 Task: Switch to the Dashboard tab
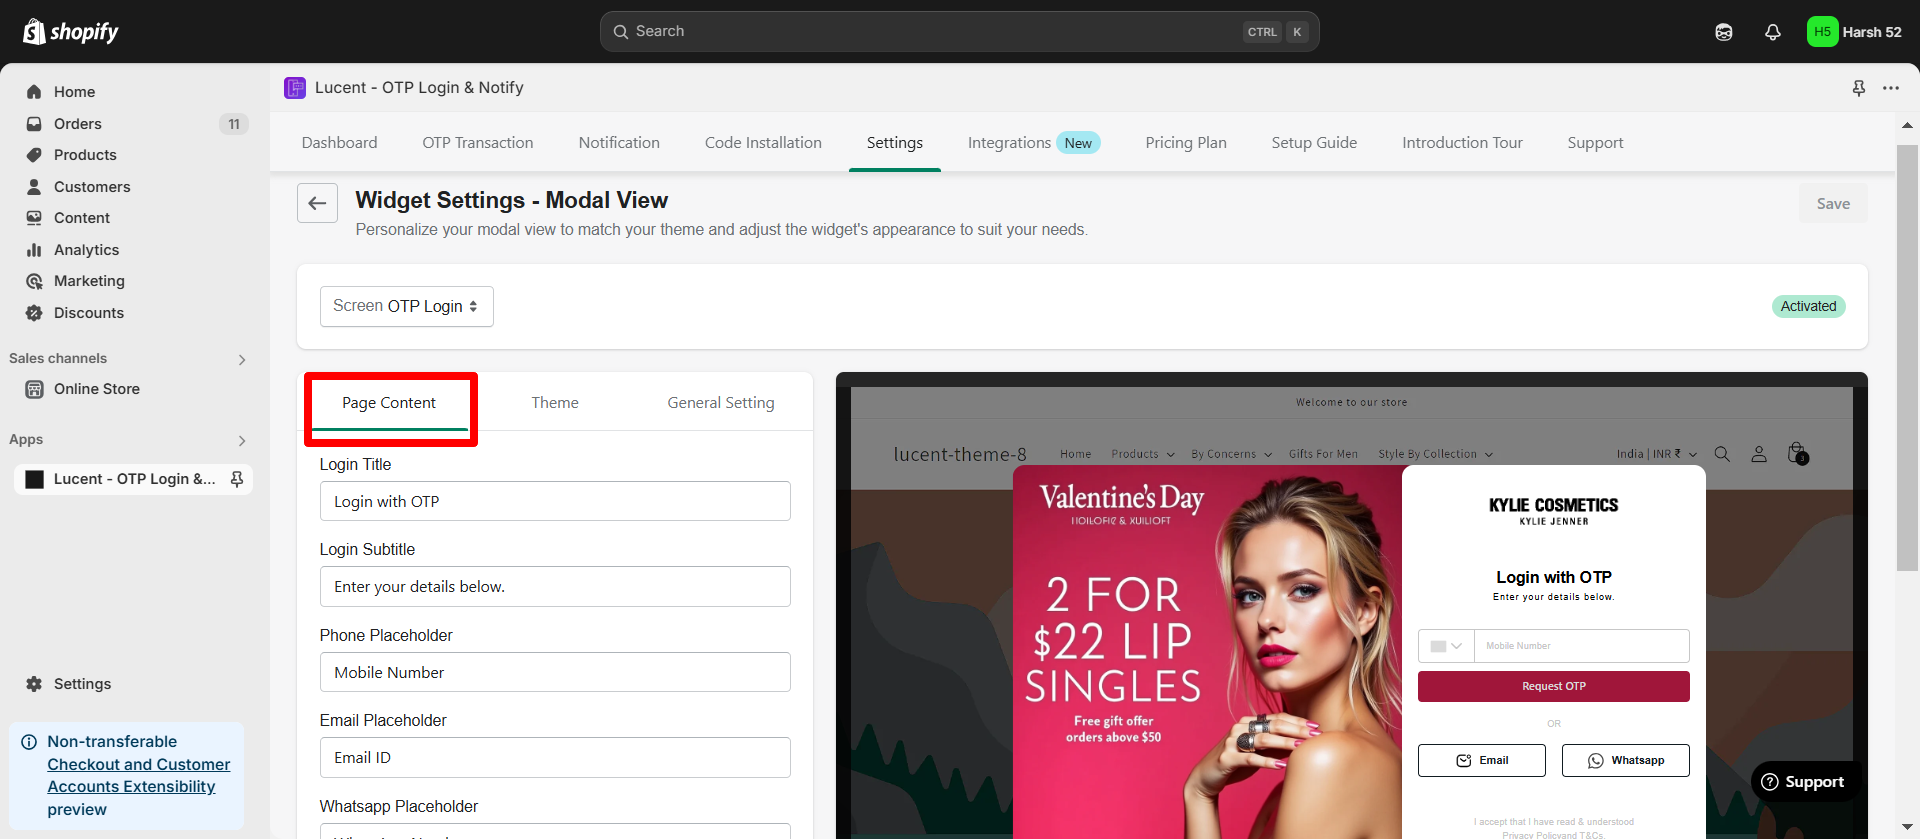[x=339, y=143]
